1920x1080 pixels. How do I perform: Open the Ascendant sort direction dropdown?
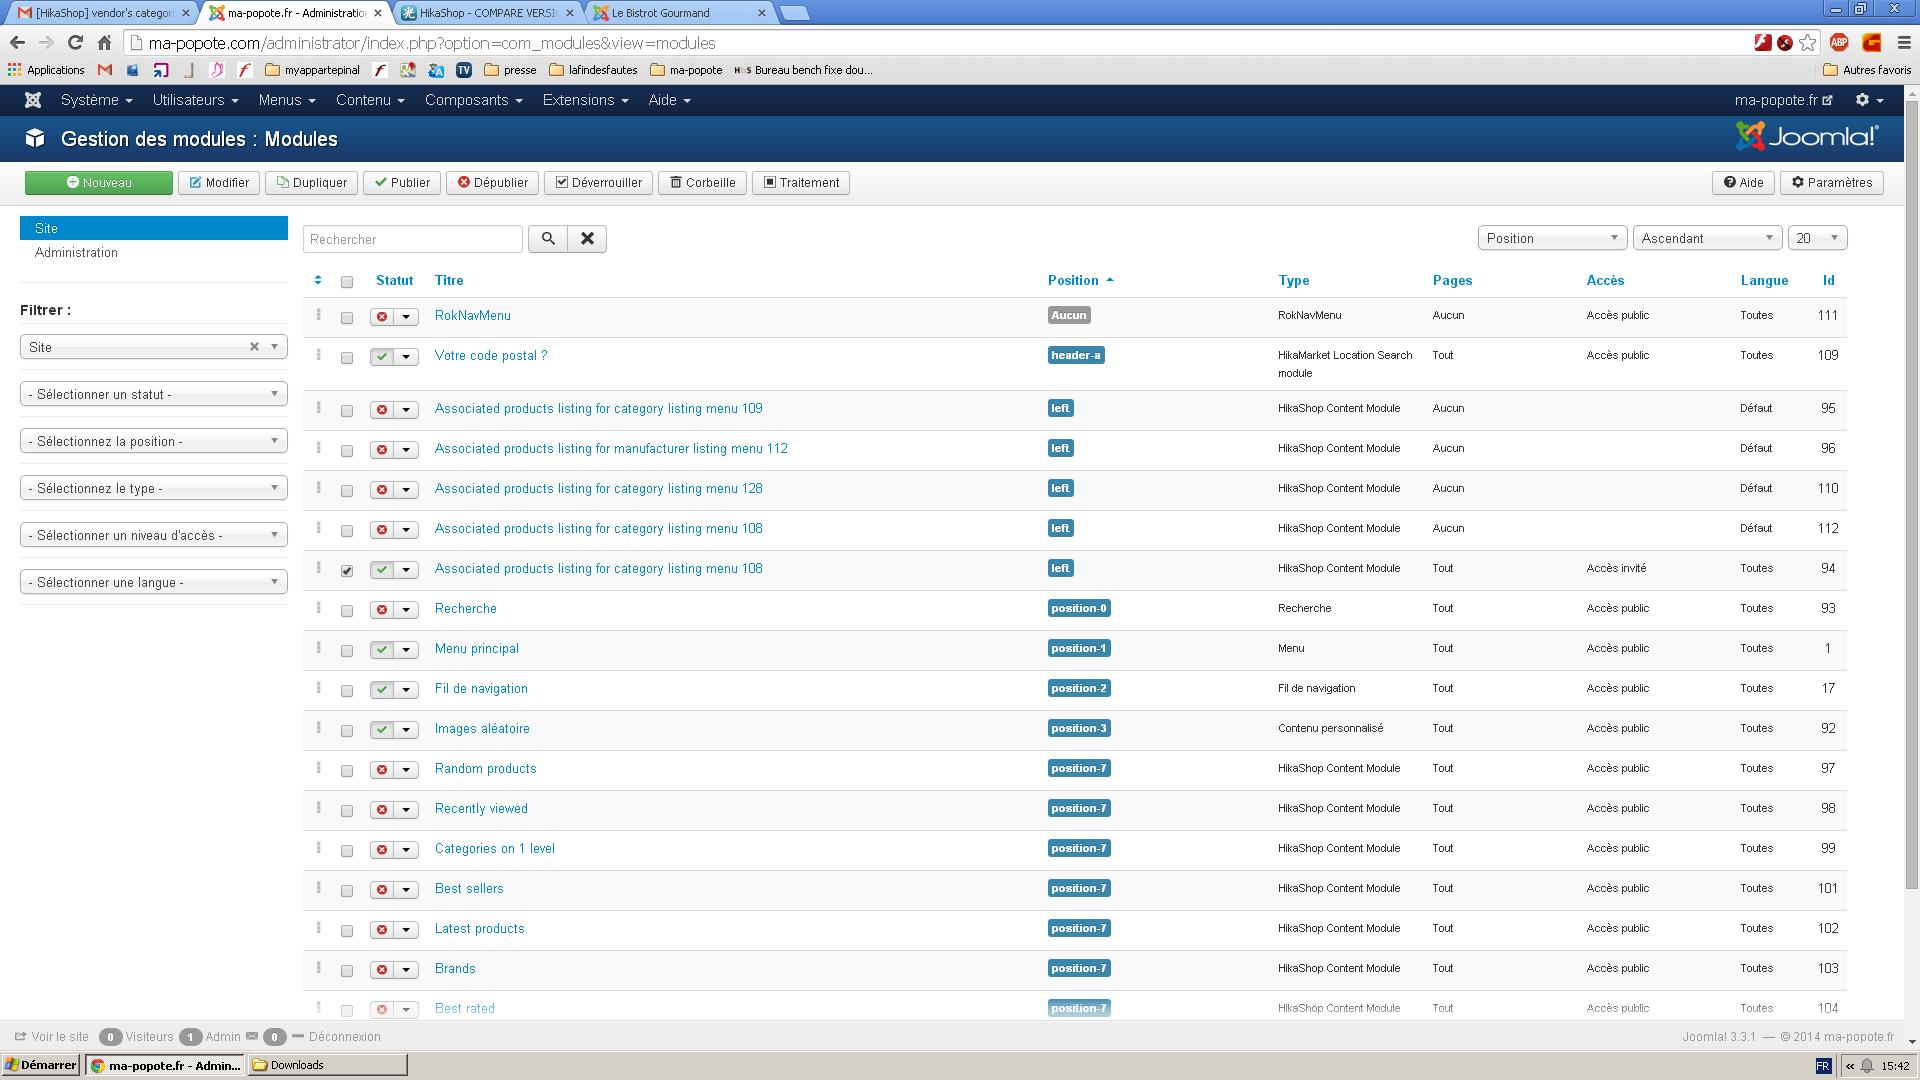pyautogui.click(x=1706, y=238)
